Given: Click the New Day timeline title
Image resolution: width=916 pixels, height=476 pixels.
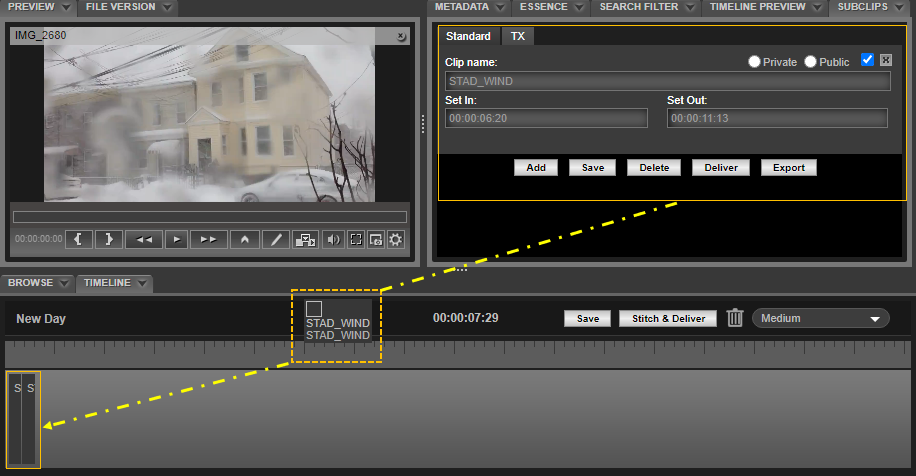Looking at the screenshot, I should pos(41,319).
